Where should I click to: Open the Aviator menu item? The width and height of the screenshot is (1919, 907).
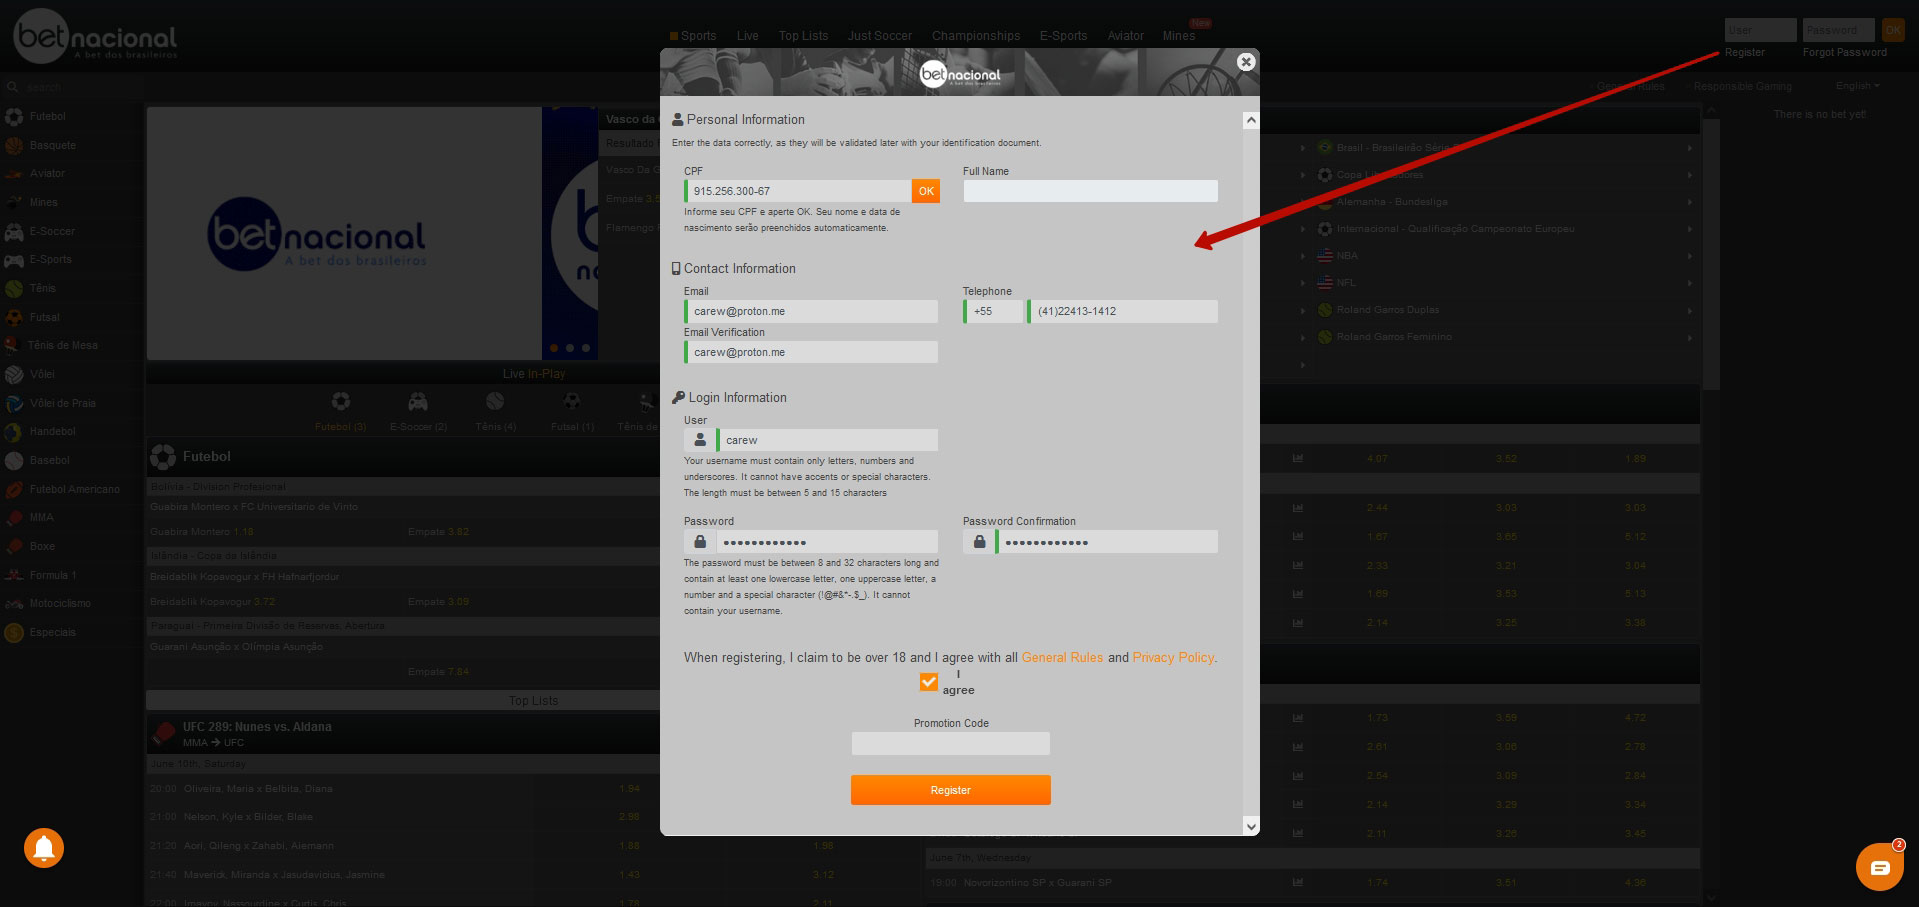(1125, 36)
